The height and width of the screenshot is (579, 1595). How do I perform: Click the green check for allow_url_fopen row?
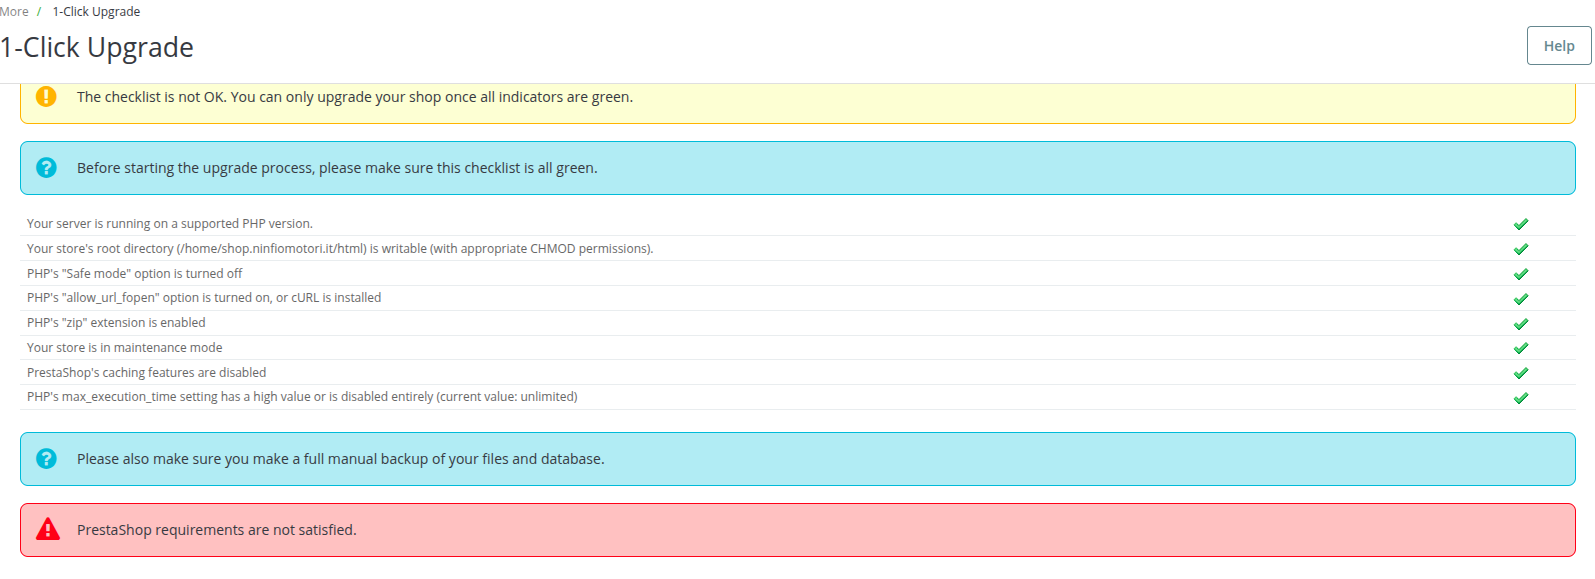click(1520, 299)
